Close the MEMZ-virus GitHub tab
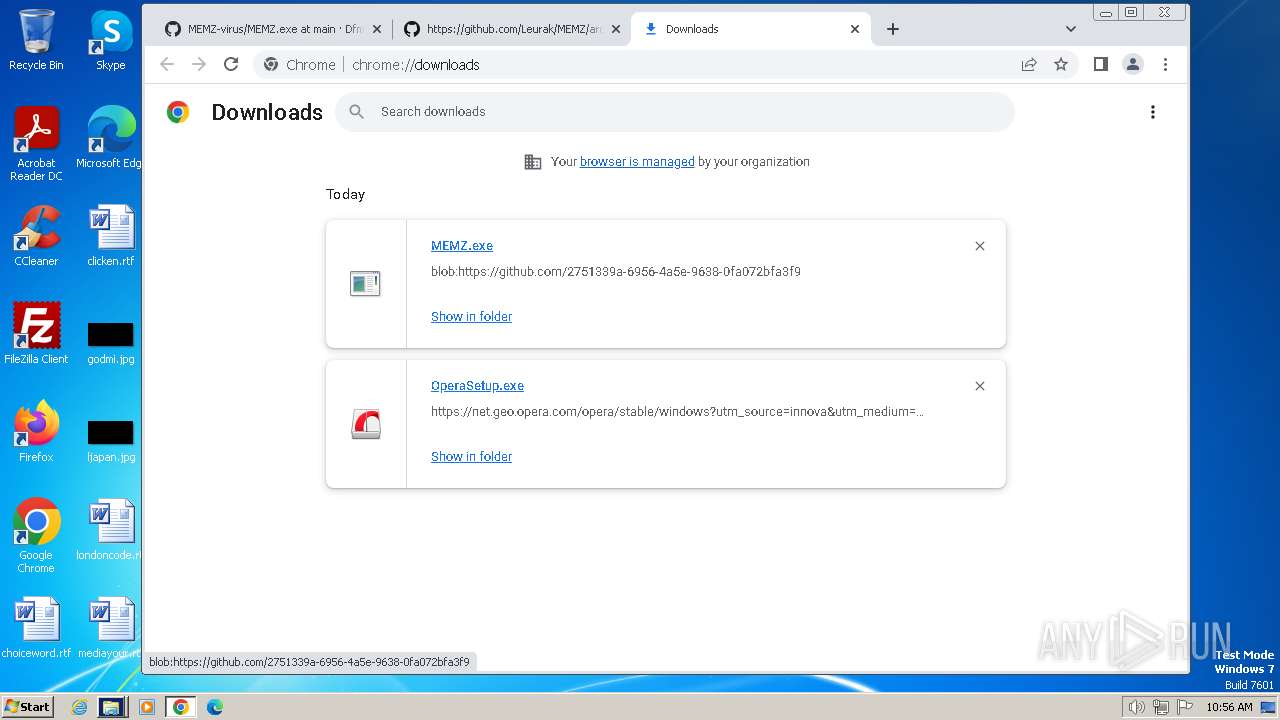 (377, 29)
